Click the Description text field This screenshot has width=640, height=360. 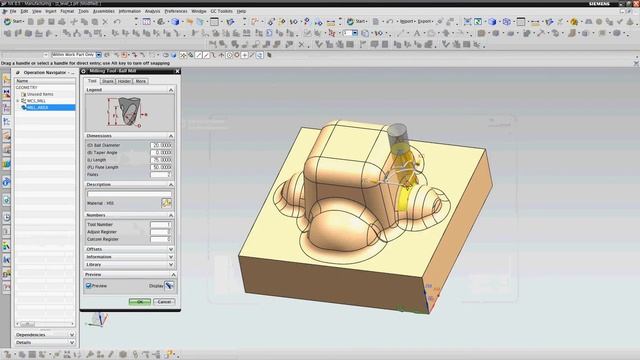point(129,194)
